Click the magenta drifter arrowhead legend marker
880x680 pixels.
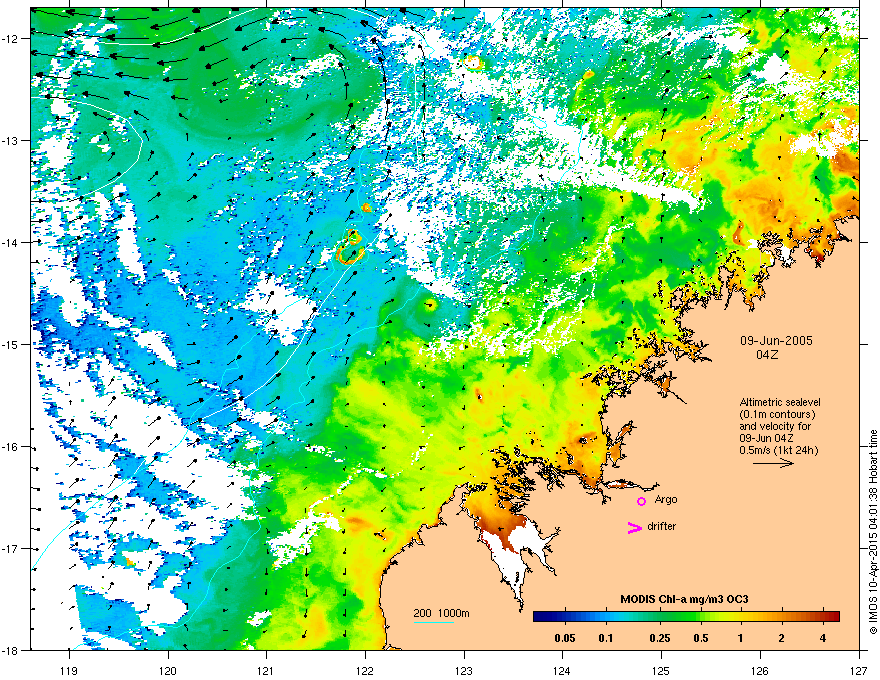click(x=634, y=527)
